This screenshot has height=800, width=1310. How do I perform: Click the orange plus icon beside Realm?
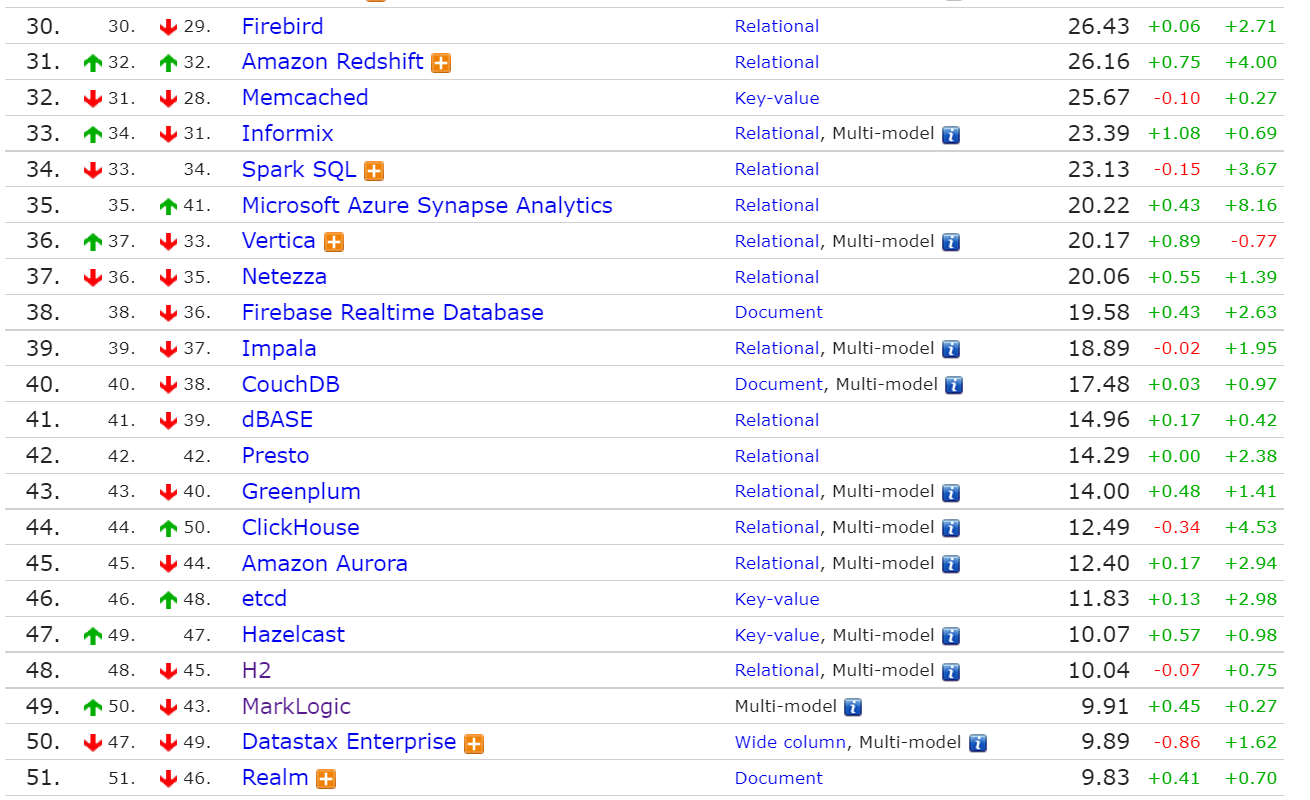(x=326, y=779)
